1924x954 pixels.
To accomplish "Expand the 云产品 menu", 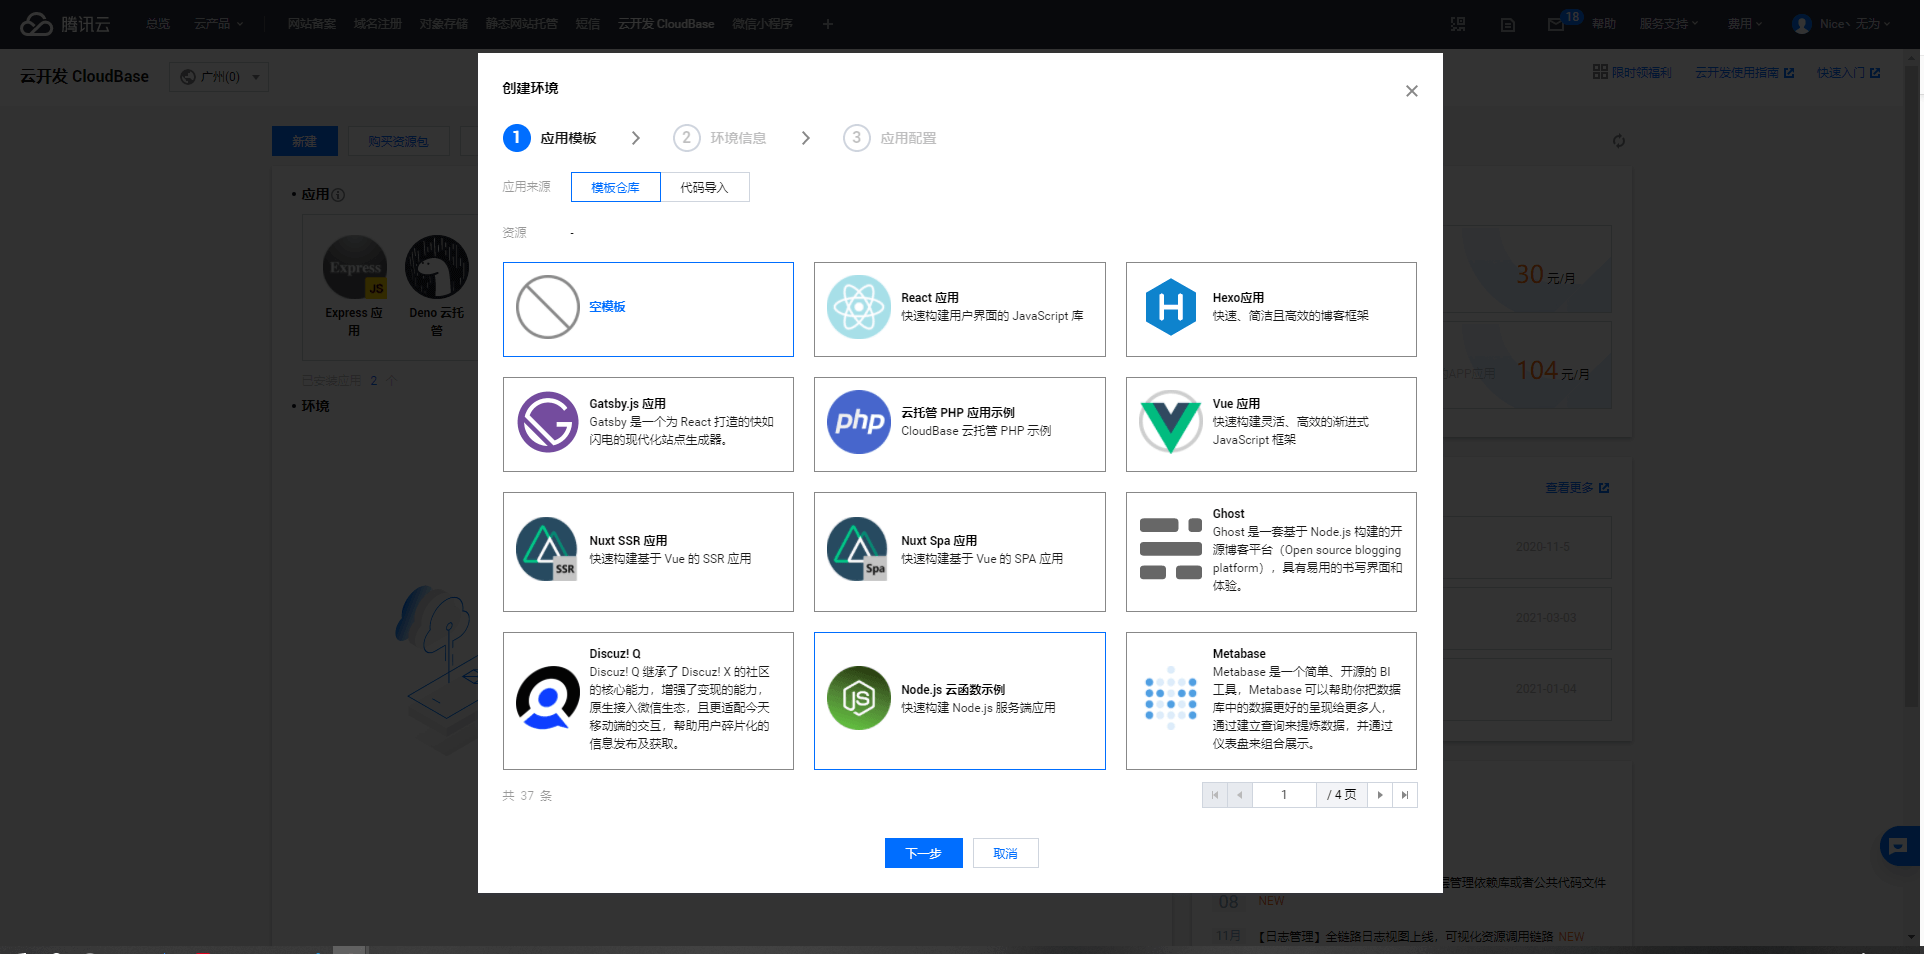I will (x=218, y=24).
